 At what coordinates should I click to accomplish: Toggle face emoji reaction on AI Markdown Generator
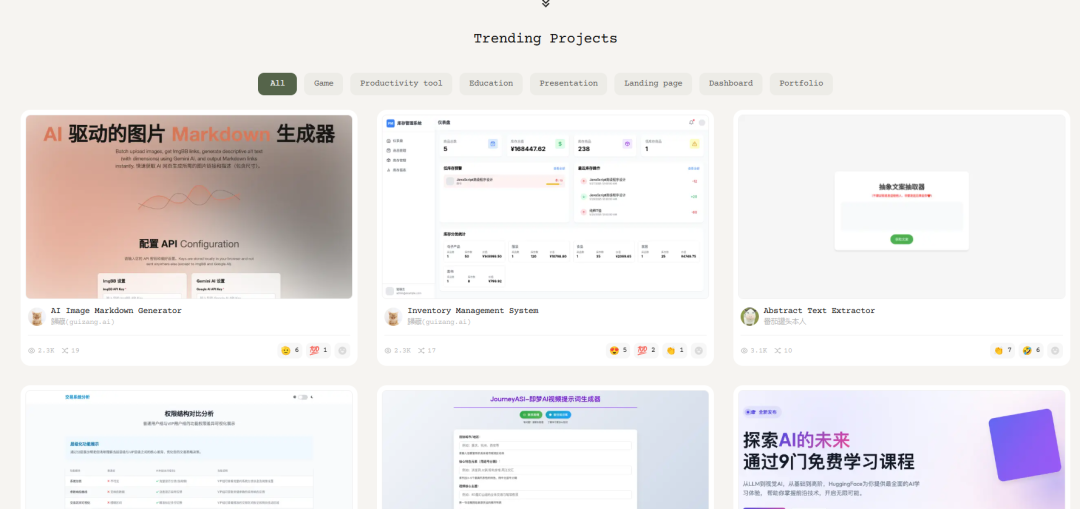(290, 351)
